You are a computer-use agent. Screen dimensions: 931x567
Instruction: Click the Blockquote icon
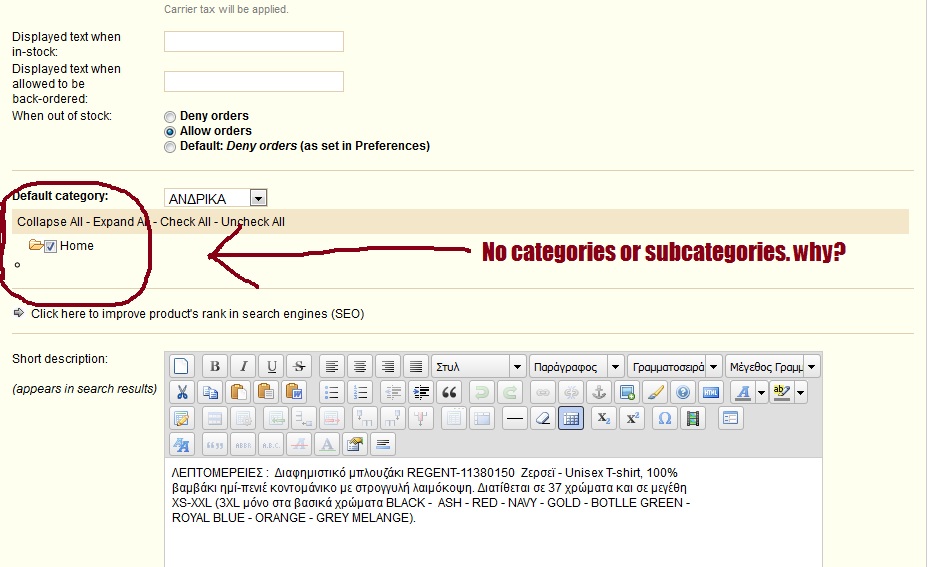click(449, 392)
